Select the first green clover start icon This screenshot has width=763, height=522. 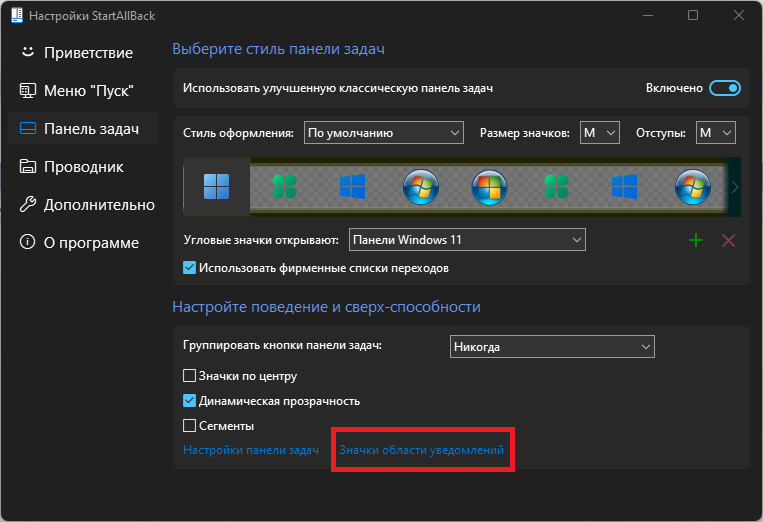(285, 187)
